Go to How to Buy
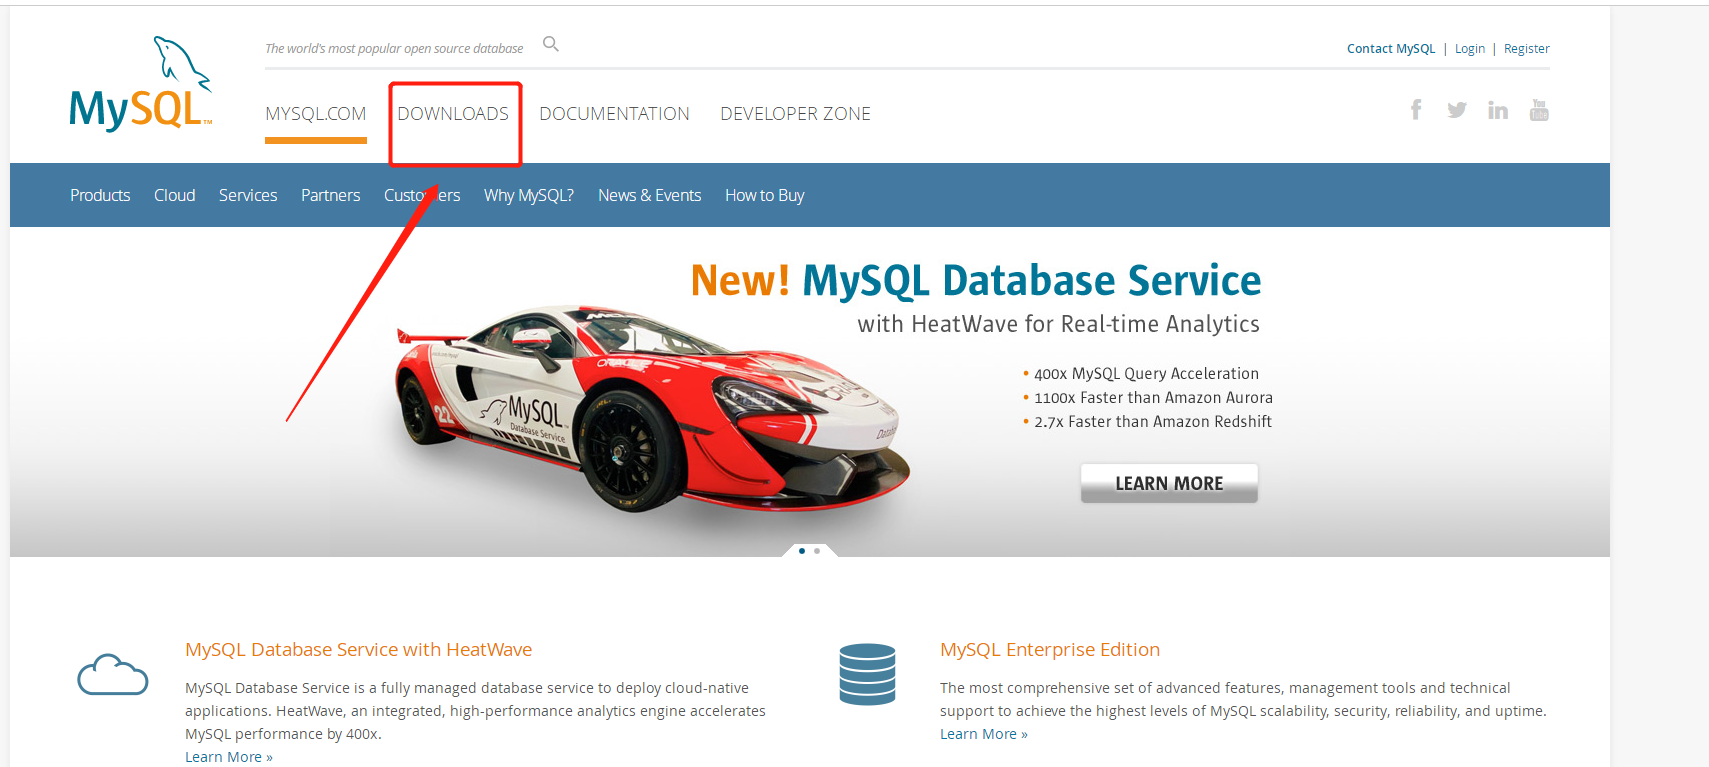This screenshot has height=767, width=1709. (765, 195)
